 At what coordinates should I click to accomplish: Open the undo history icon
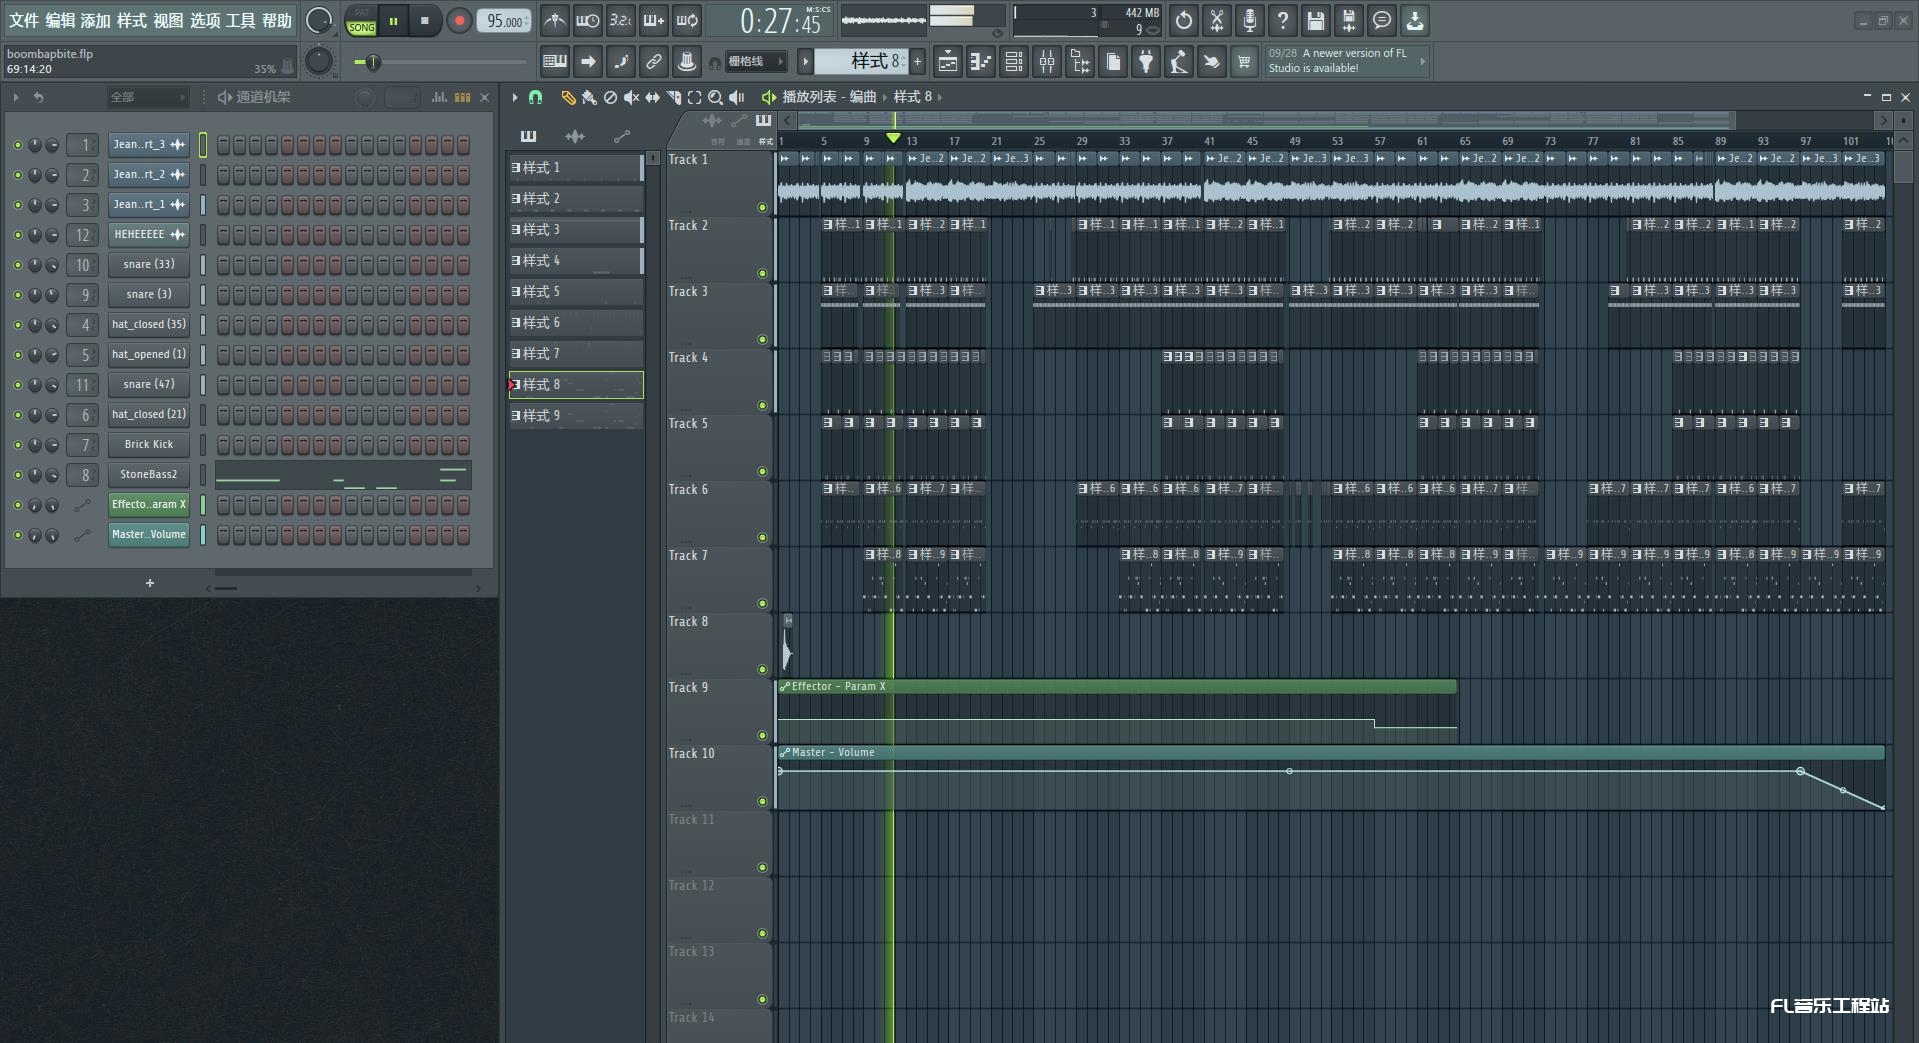pos(1184,20)
